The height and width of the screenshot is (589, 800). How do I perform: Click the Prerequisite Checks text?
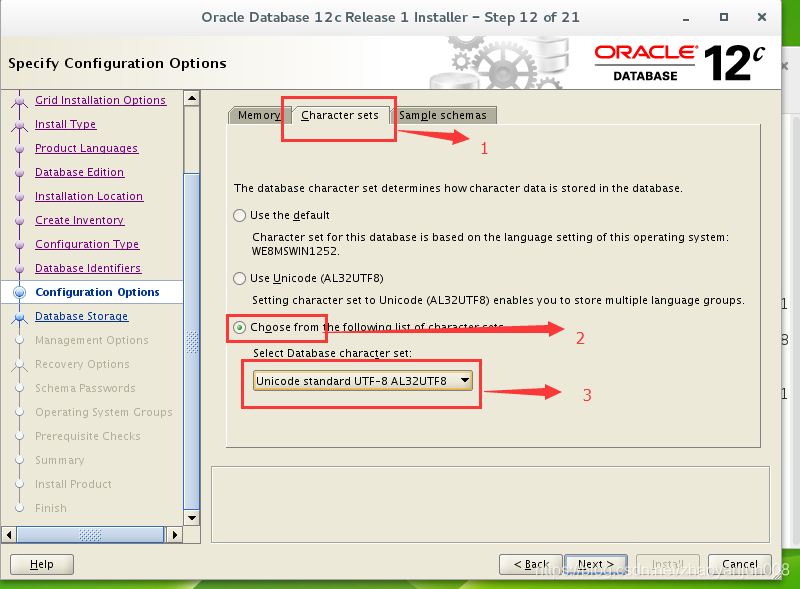88,436
